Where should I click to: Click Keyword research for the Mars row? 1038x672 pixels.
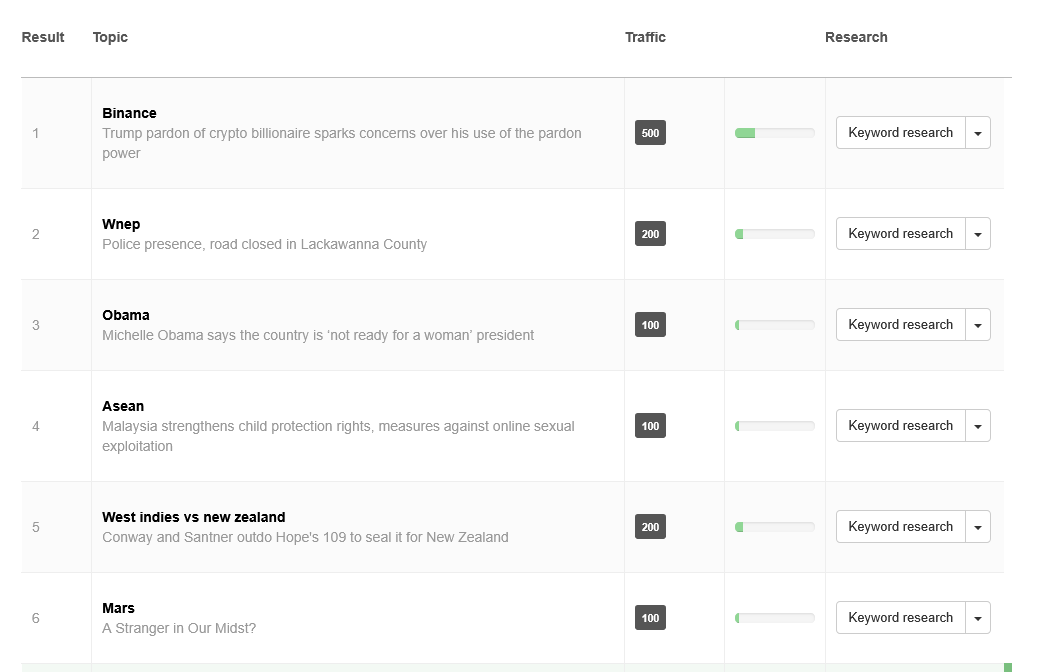pyautogui.click(x=900, y=618)
